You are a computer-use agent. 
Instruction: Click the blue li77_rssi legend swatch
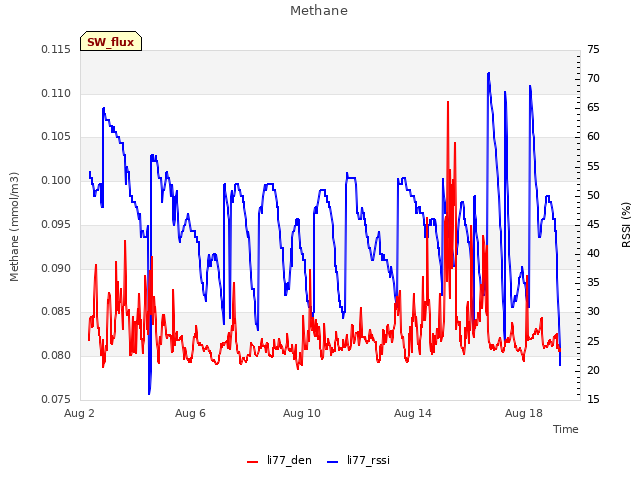tap(333, 462)
